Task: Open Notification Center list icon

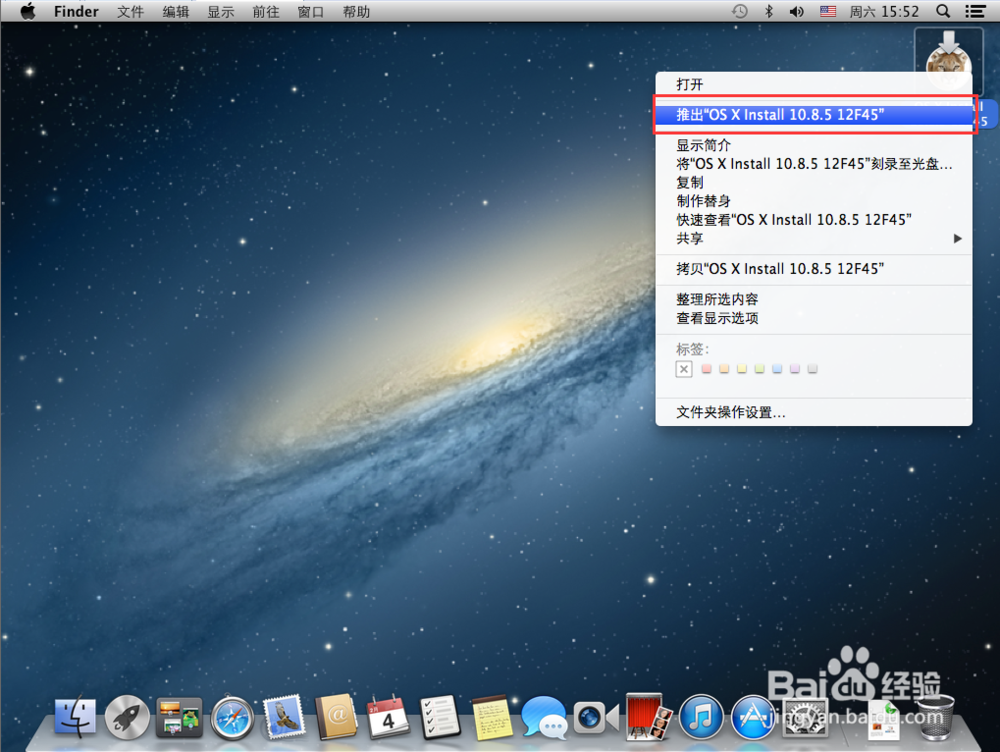Action: click(974, 11)
